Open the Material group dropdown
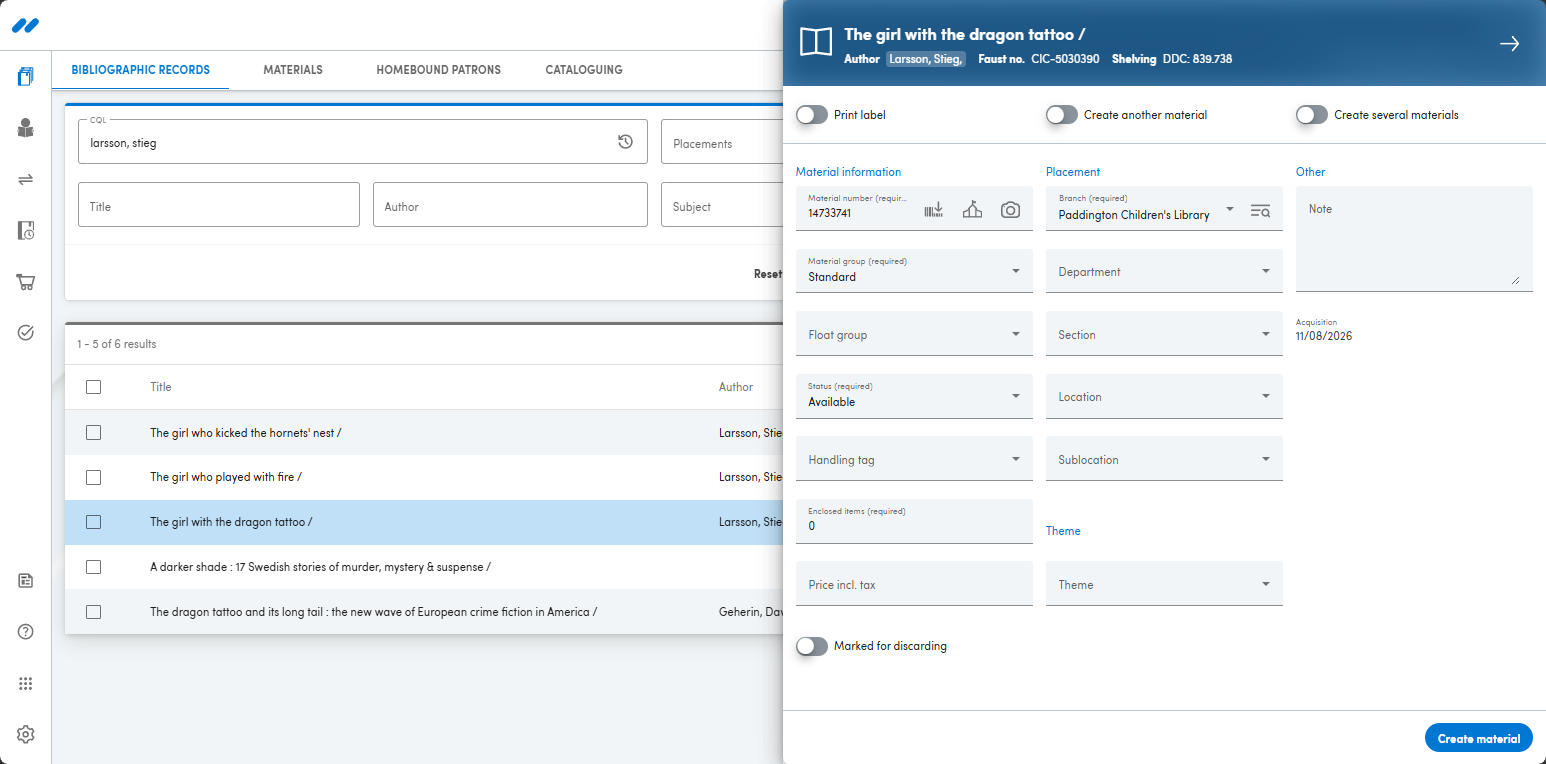Image resolution: width=1546 pixels, height=764 pixels. point(914,271)
